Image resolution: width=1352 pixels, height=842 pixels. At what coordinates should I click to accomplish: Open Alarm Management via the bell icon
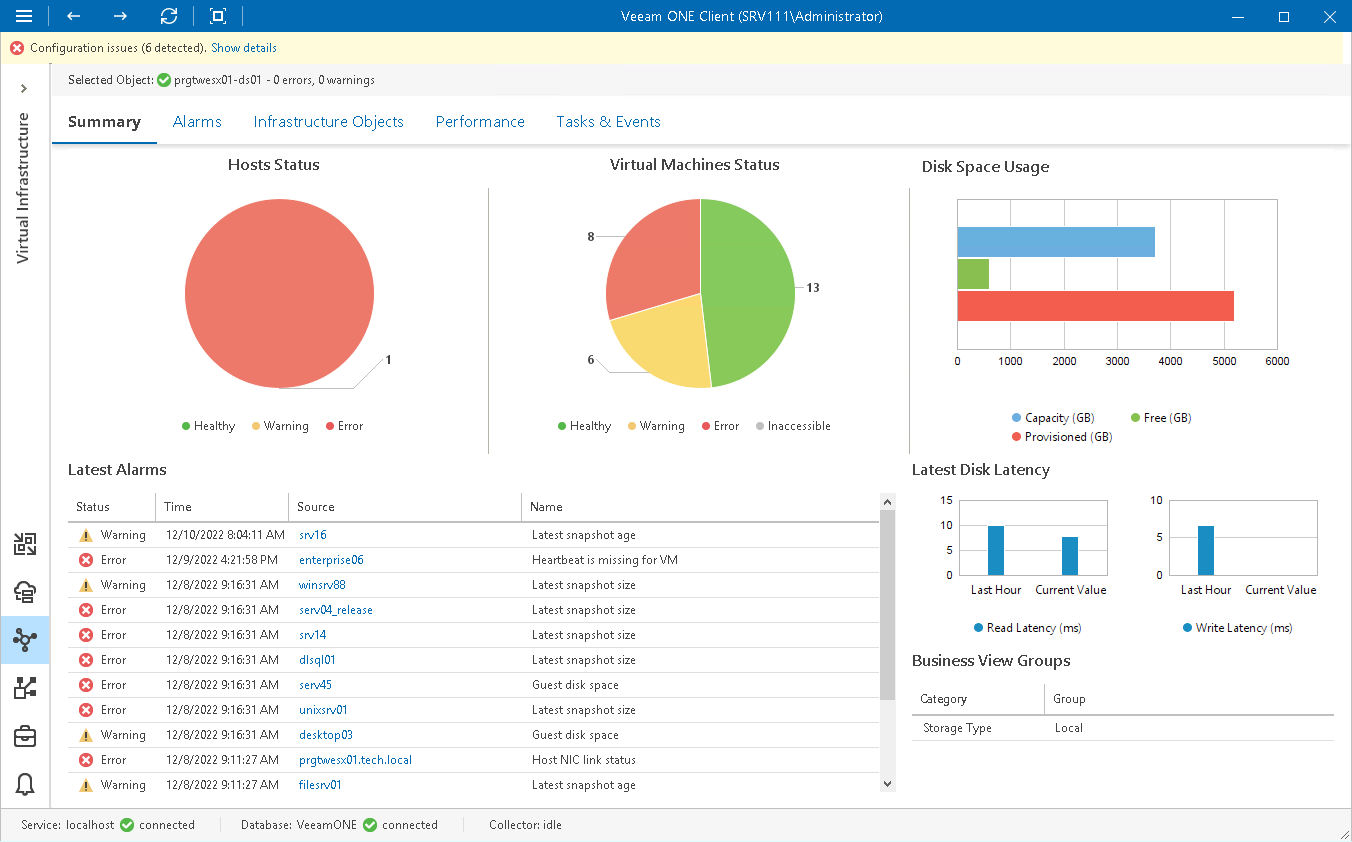[25, 784]
